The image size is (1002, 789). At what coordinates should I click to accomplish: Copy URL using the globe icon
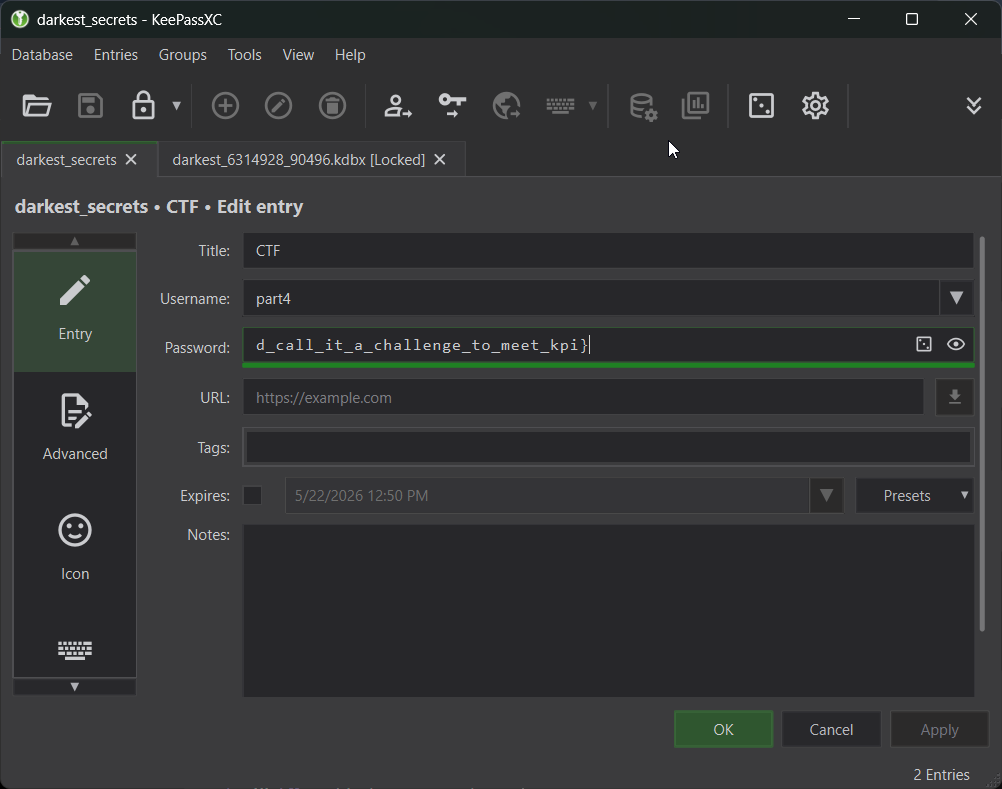506,105
